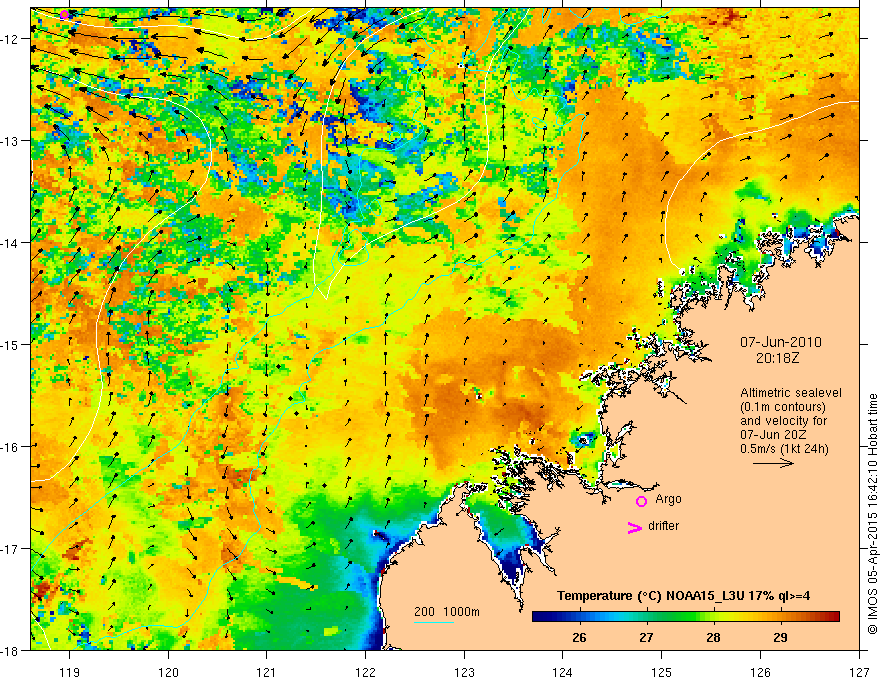The image size is (880, 680).
Task: Click longitude label 122 on bottom axis
Action: coord(365,672)
